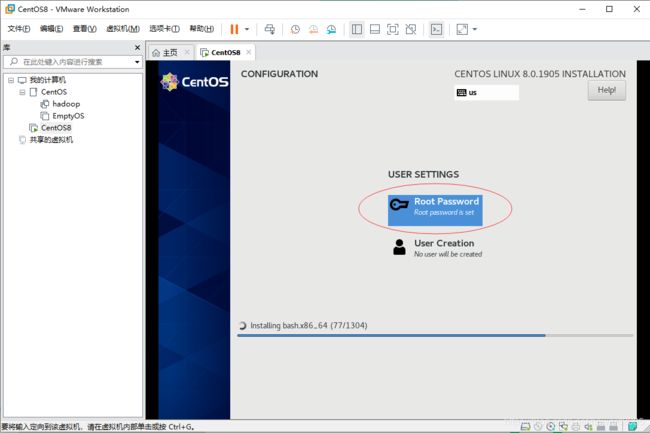
Task: Open the 选项卡(T) menu
Action: tap(164, 29)
